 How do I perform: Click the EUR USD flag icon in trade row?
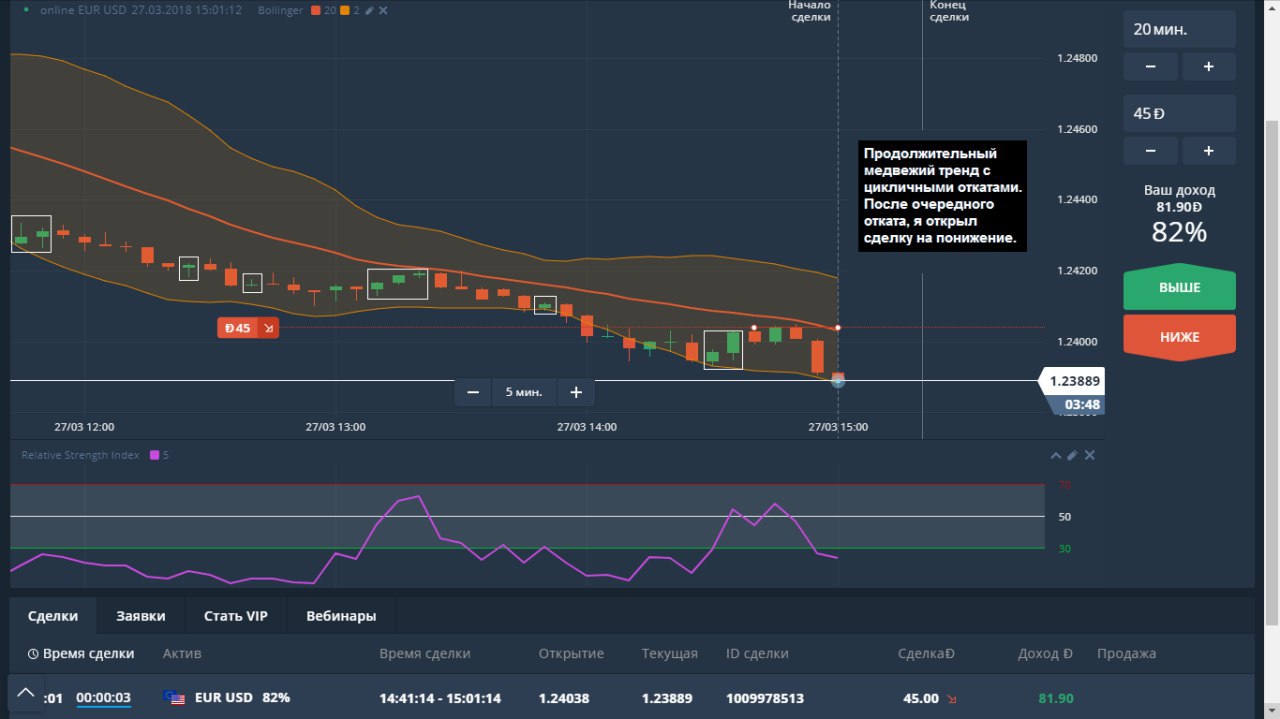175,698
